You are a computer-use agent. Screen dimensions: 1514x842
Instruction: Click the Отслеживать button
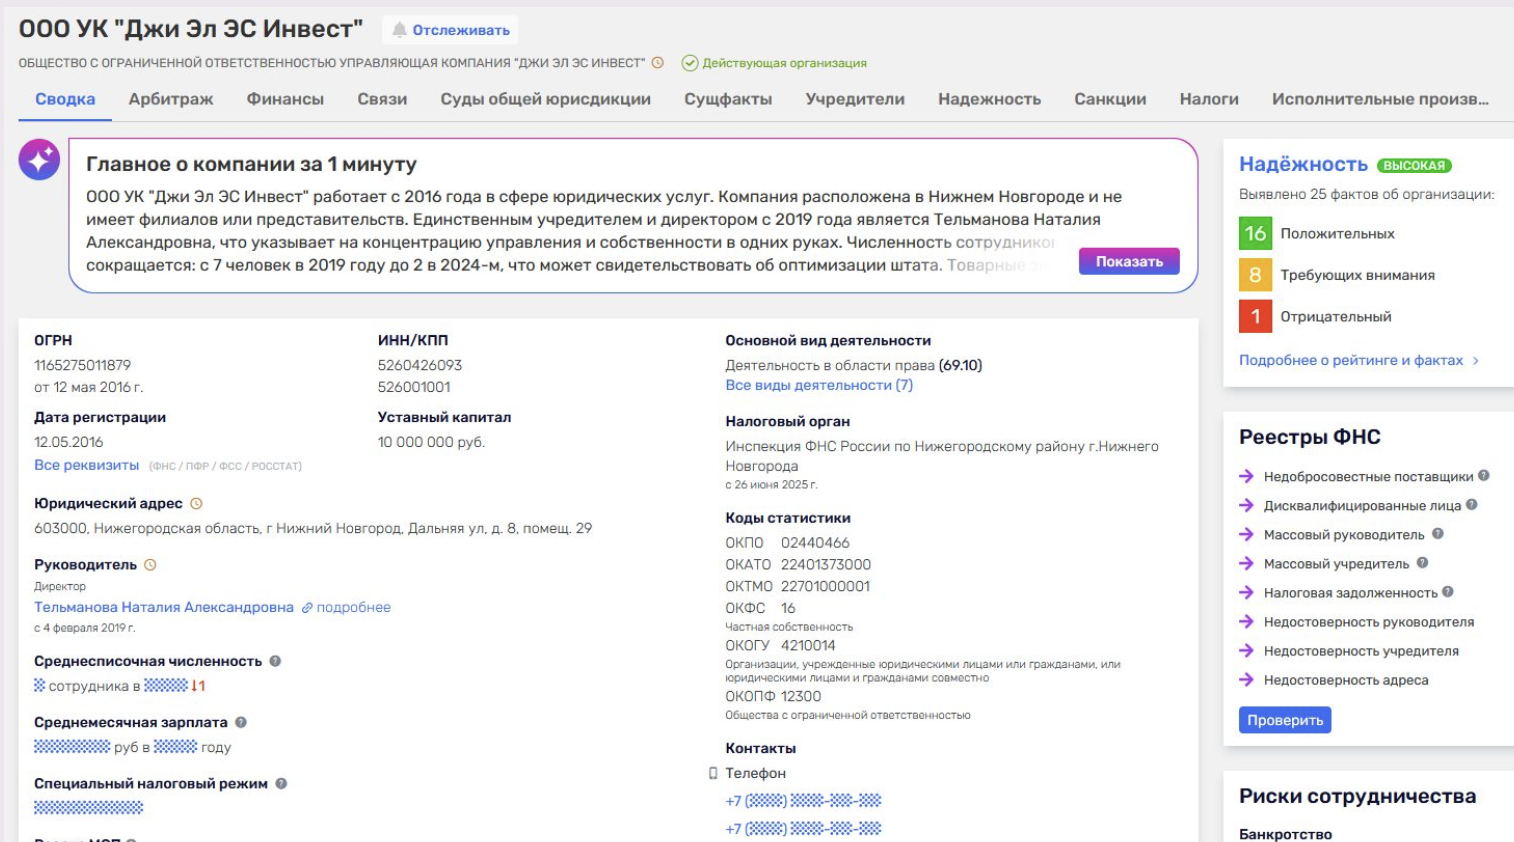[450, 30]
